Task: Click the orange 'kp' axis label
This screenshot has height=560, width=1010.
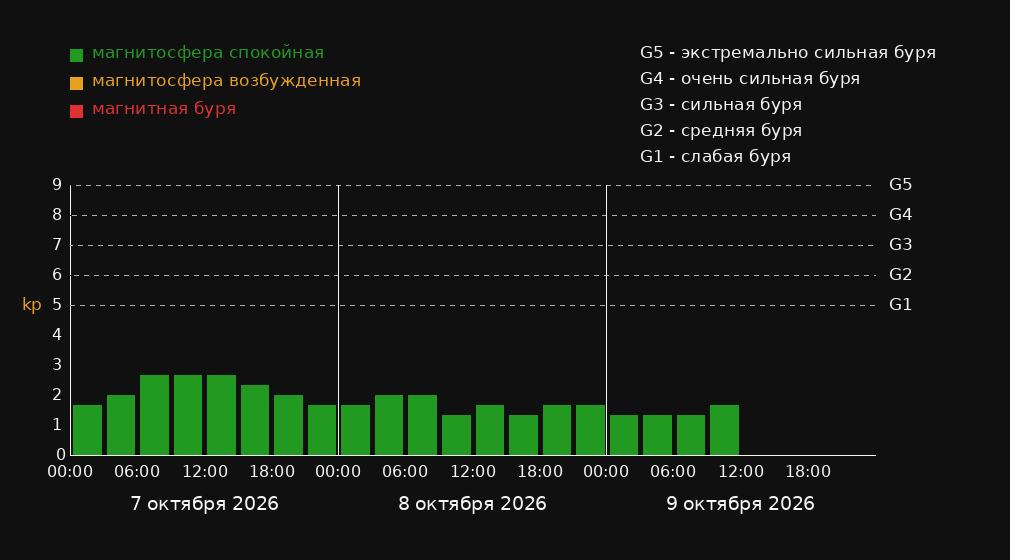Action: [32, 305]
